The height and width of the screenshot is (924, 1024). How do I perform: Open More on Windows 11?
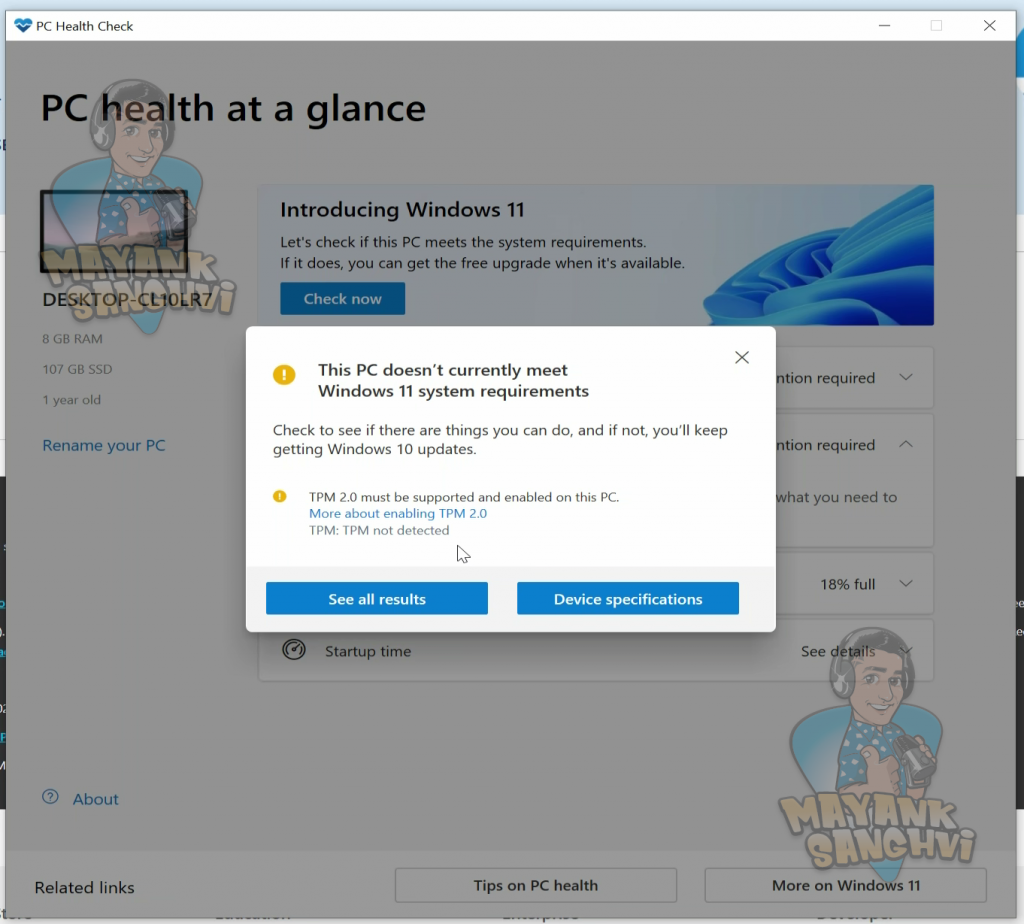tap(845, 885)
